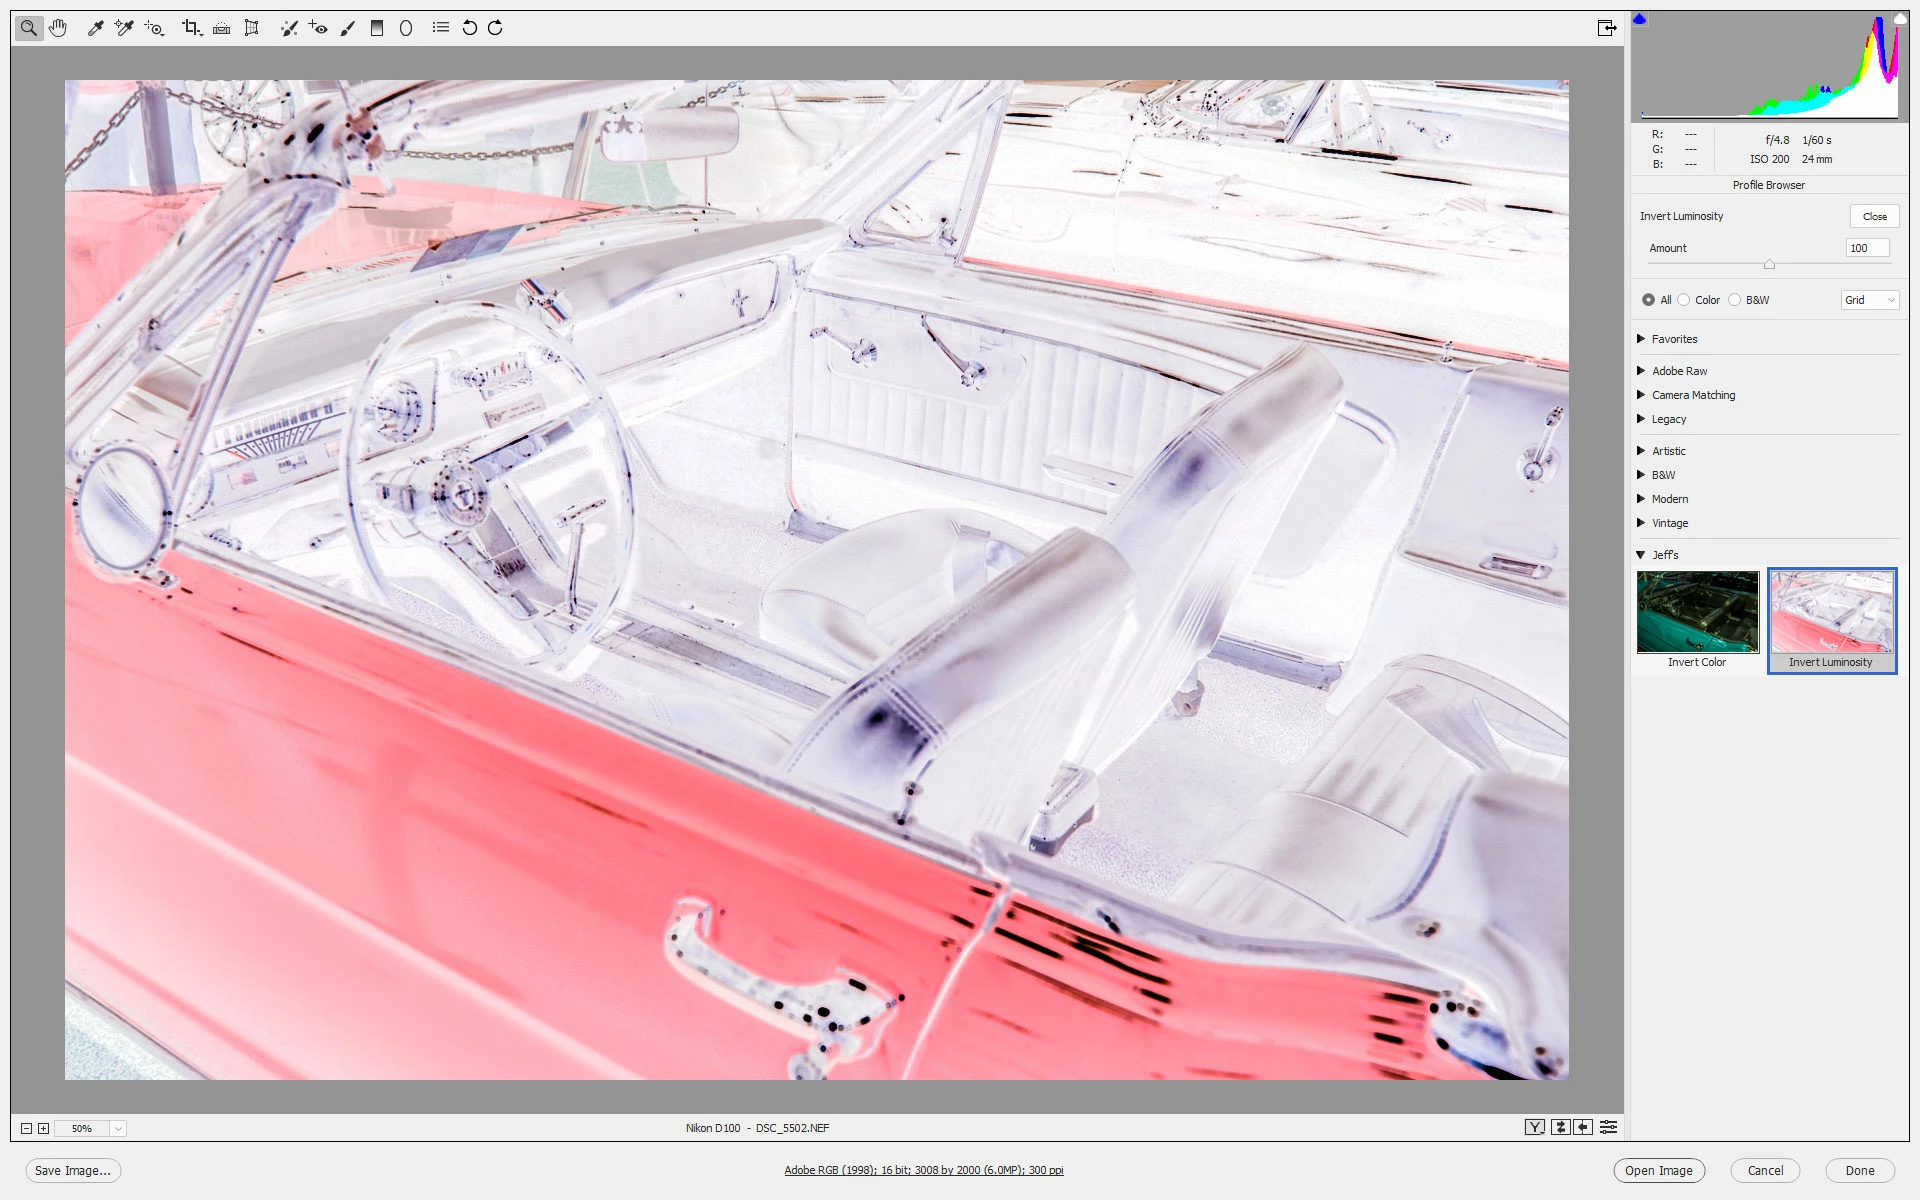Select the Graduated Filter tool
Image resolution: width=1920 pixels, height=1200 pixels.
click(377, 28)
